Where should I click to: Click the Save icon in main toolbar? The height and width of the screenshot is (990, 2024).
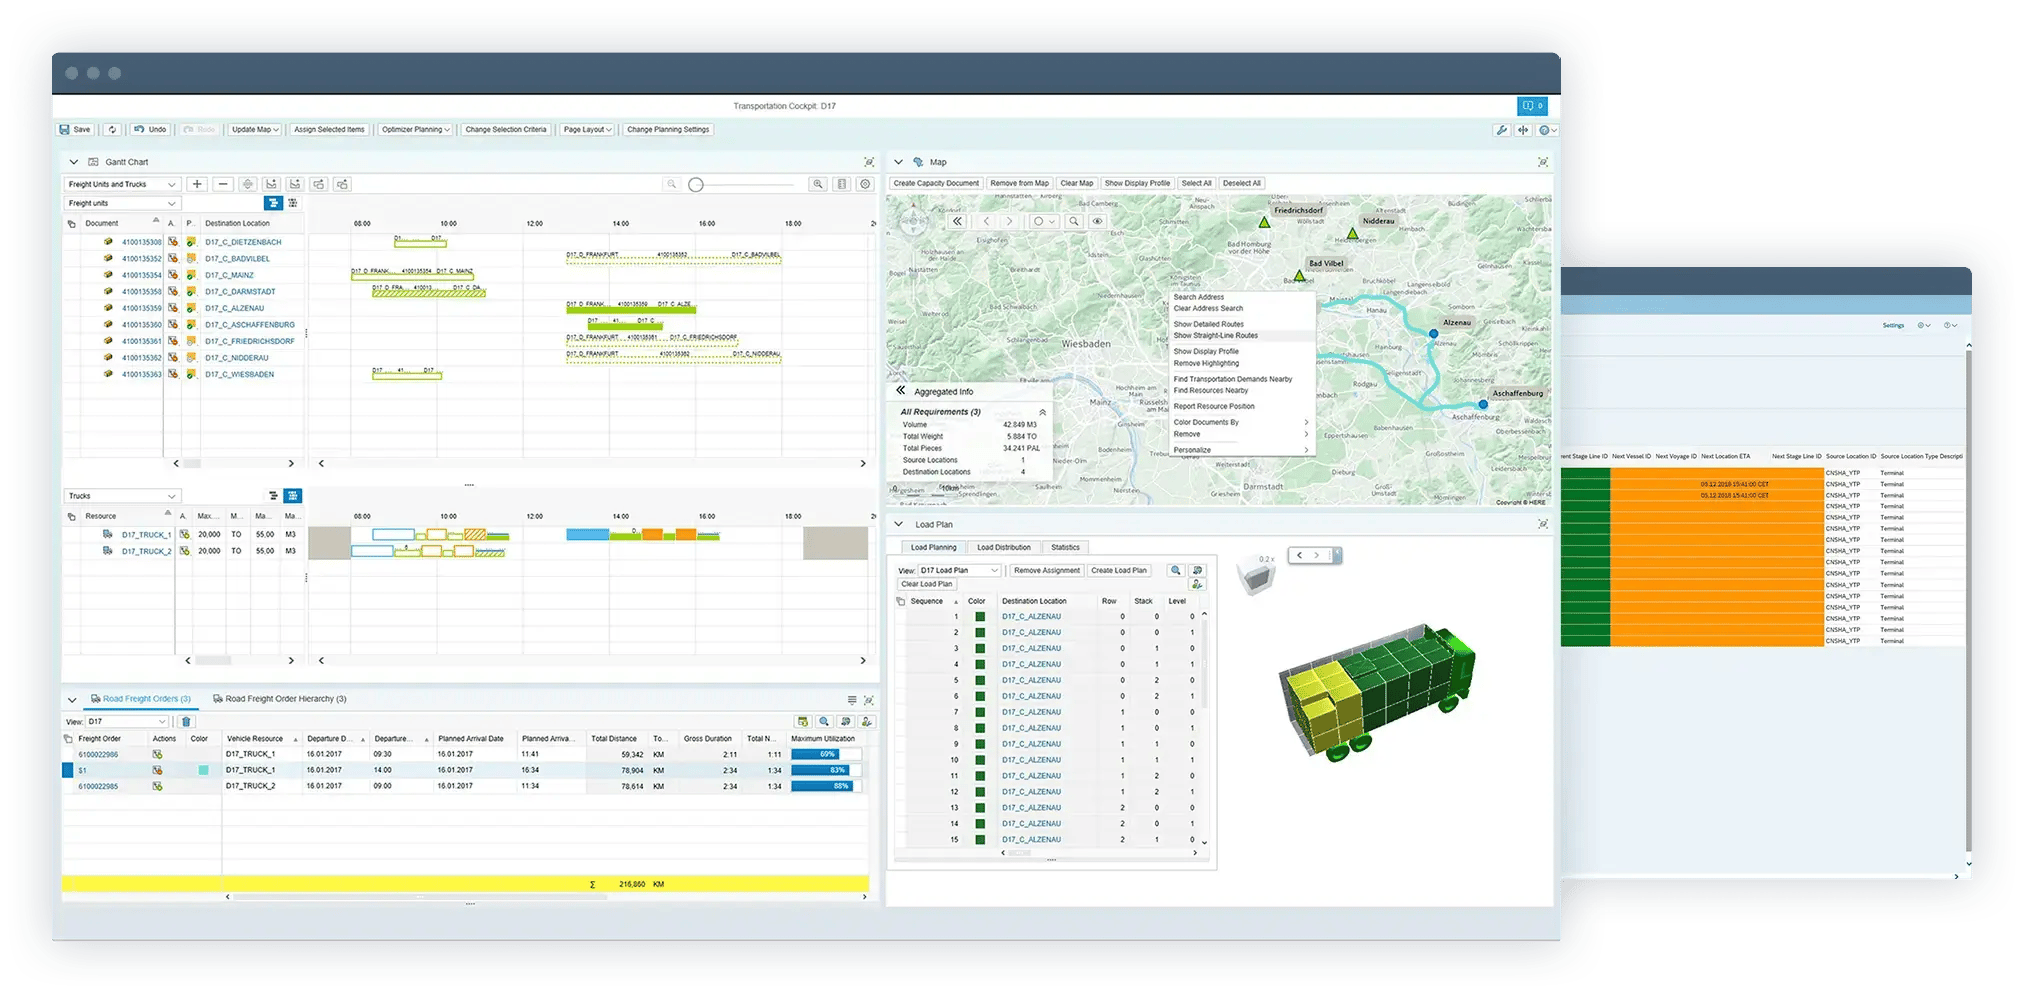coord(64,130)
